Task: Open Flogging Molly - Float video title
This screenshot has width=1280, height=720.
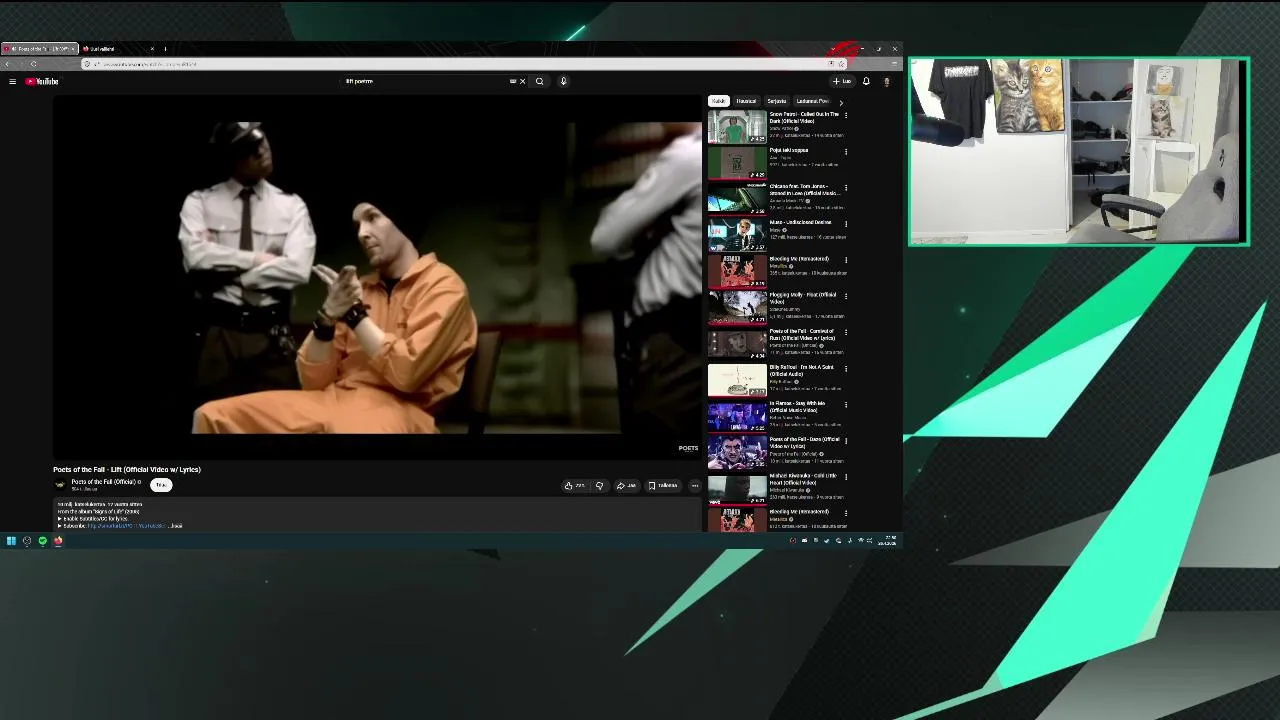Action: [803, 298]
